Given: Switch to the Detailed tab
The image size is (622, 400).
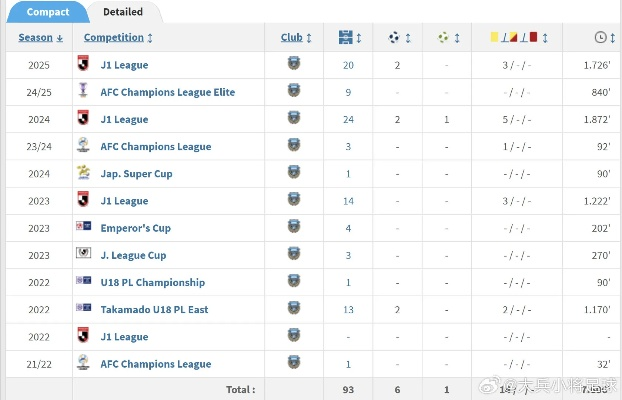Looking at the screenshot, I should click(122, 12).
